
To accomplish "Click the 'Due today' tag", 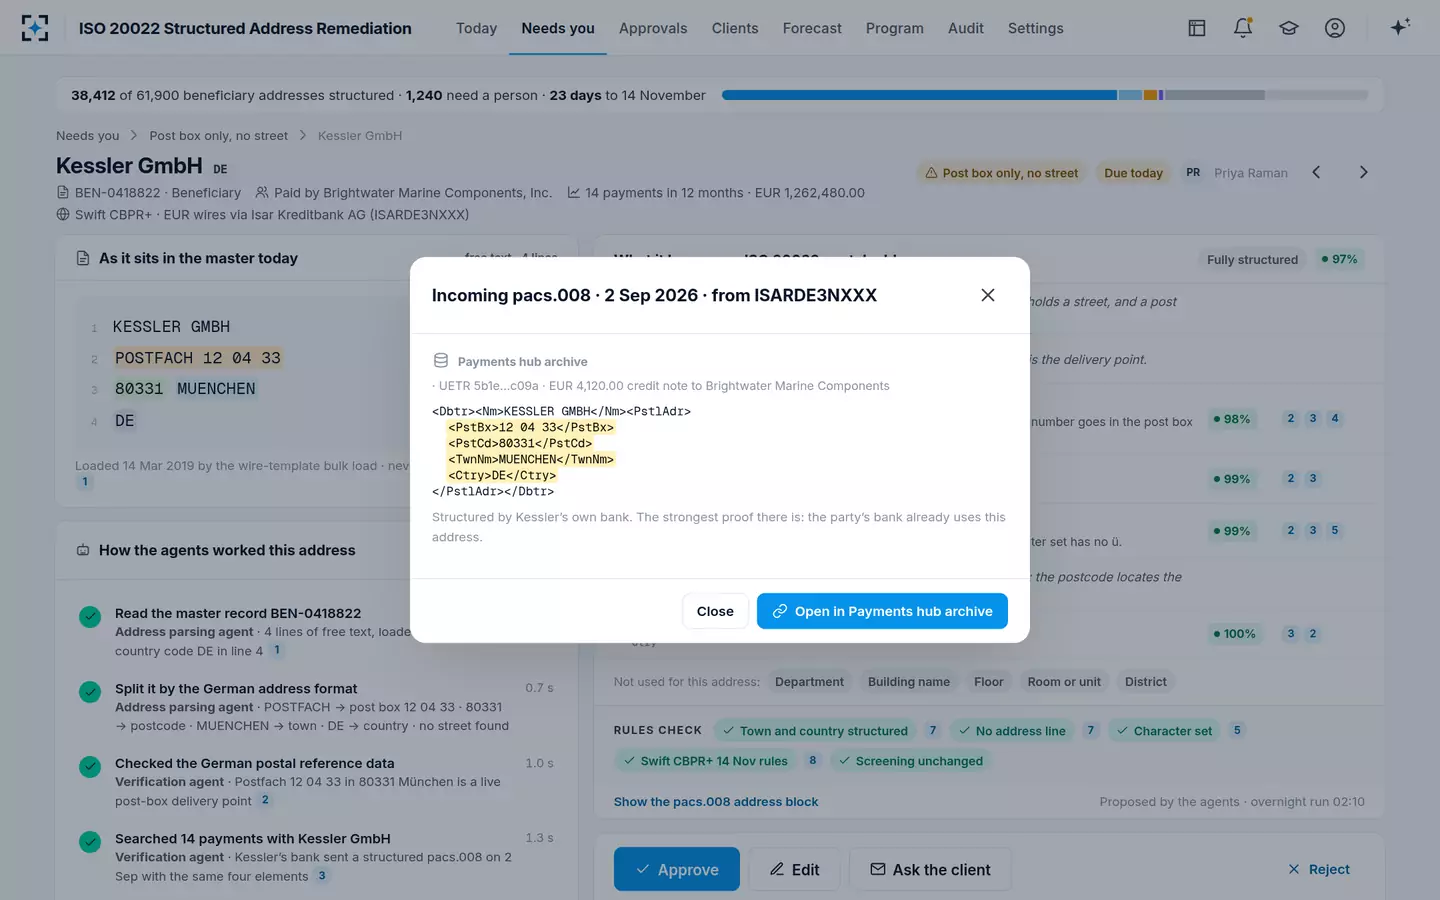I will point(1133,172).
